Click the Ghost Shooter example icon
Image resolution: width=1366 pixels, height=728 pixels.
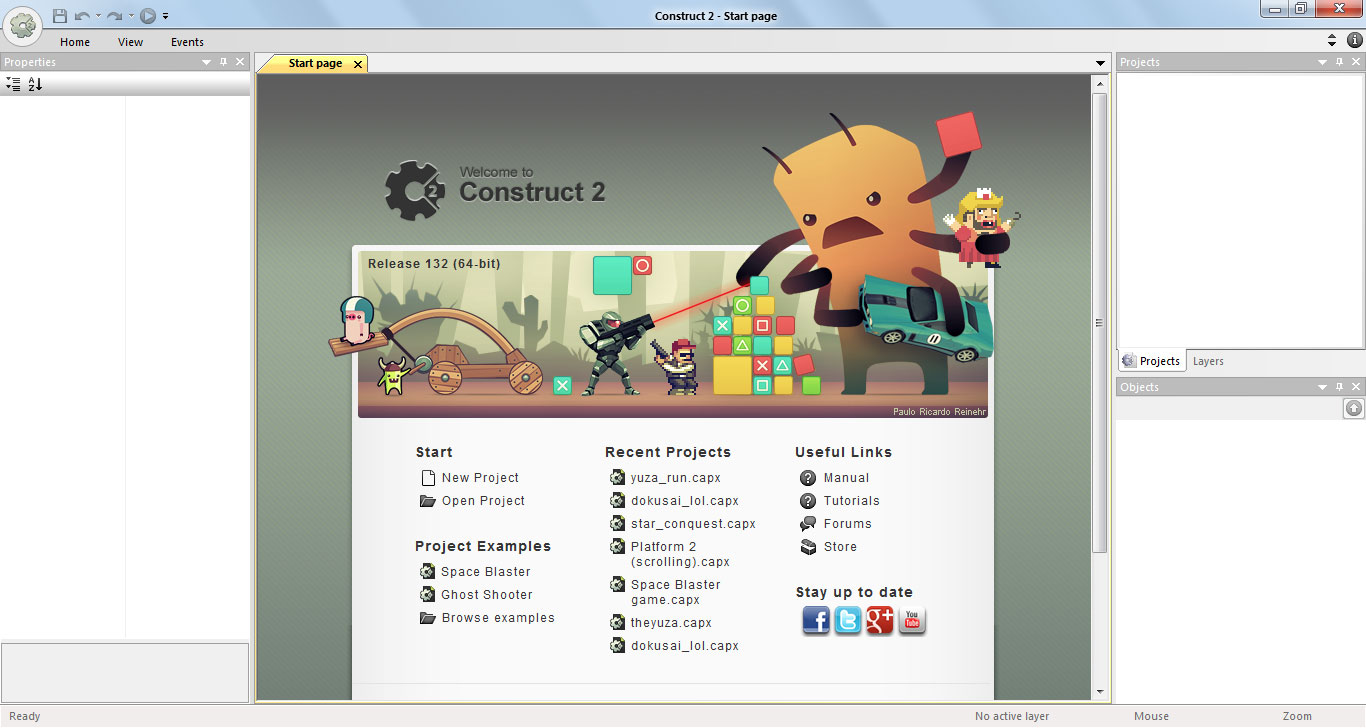tap(428, 595)
